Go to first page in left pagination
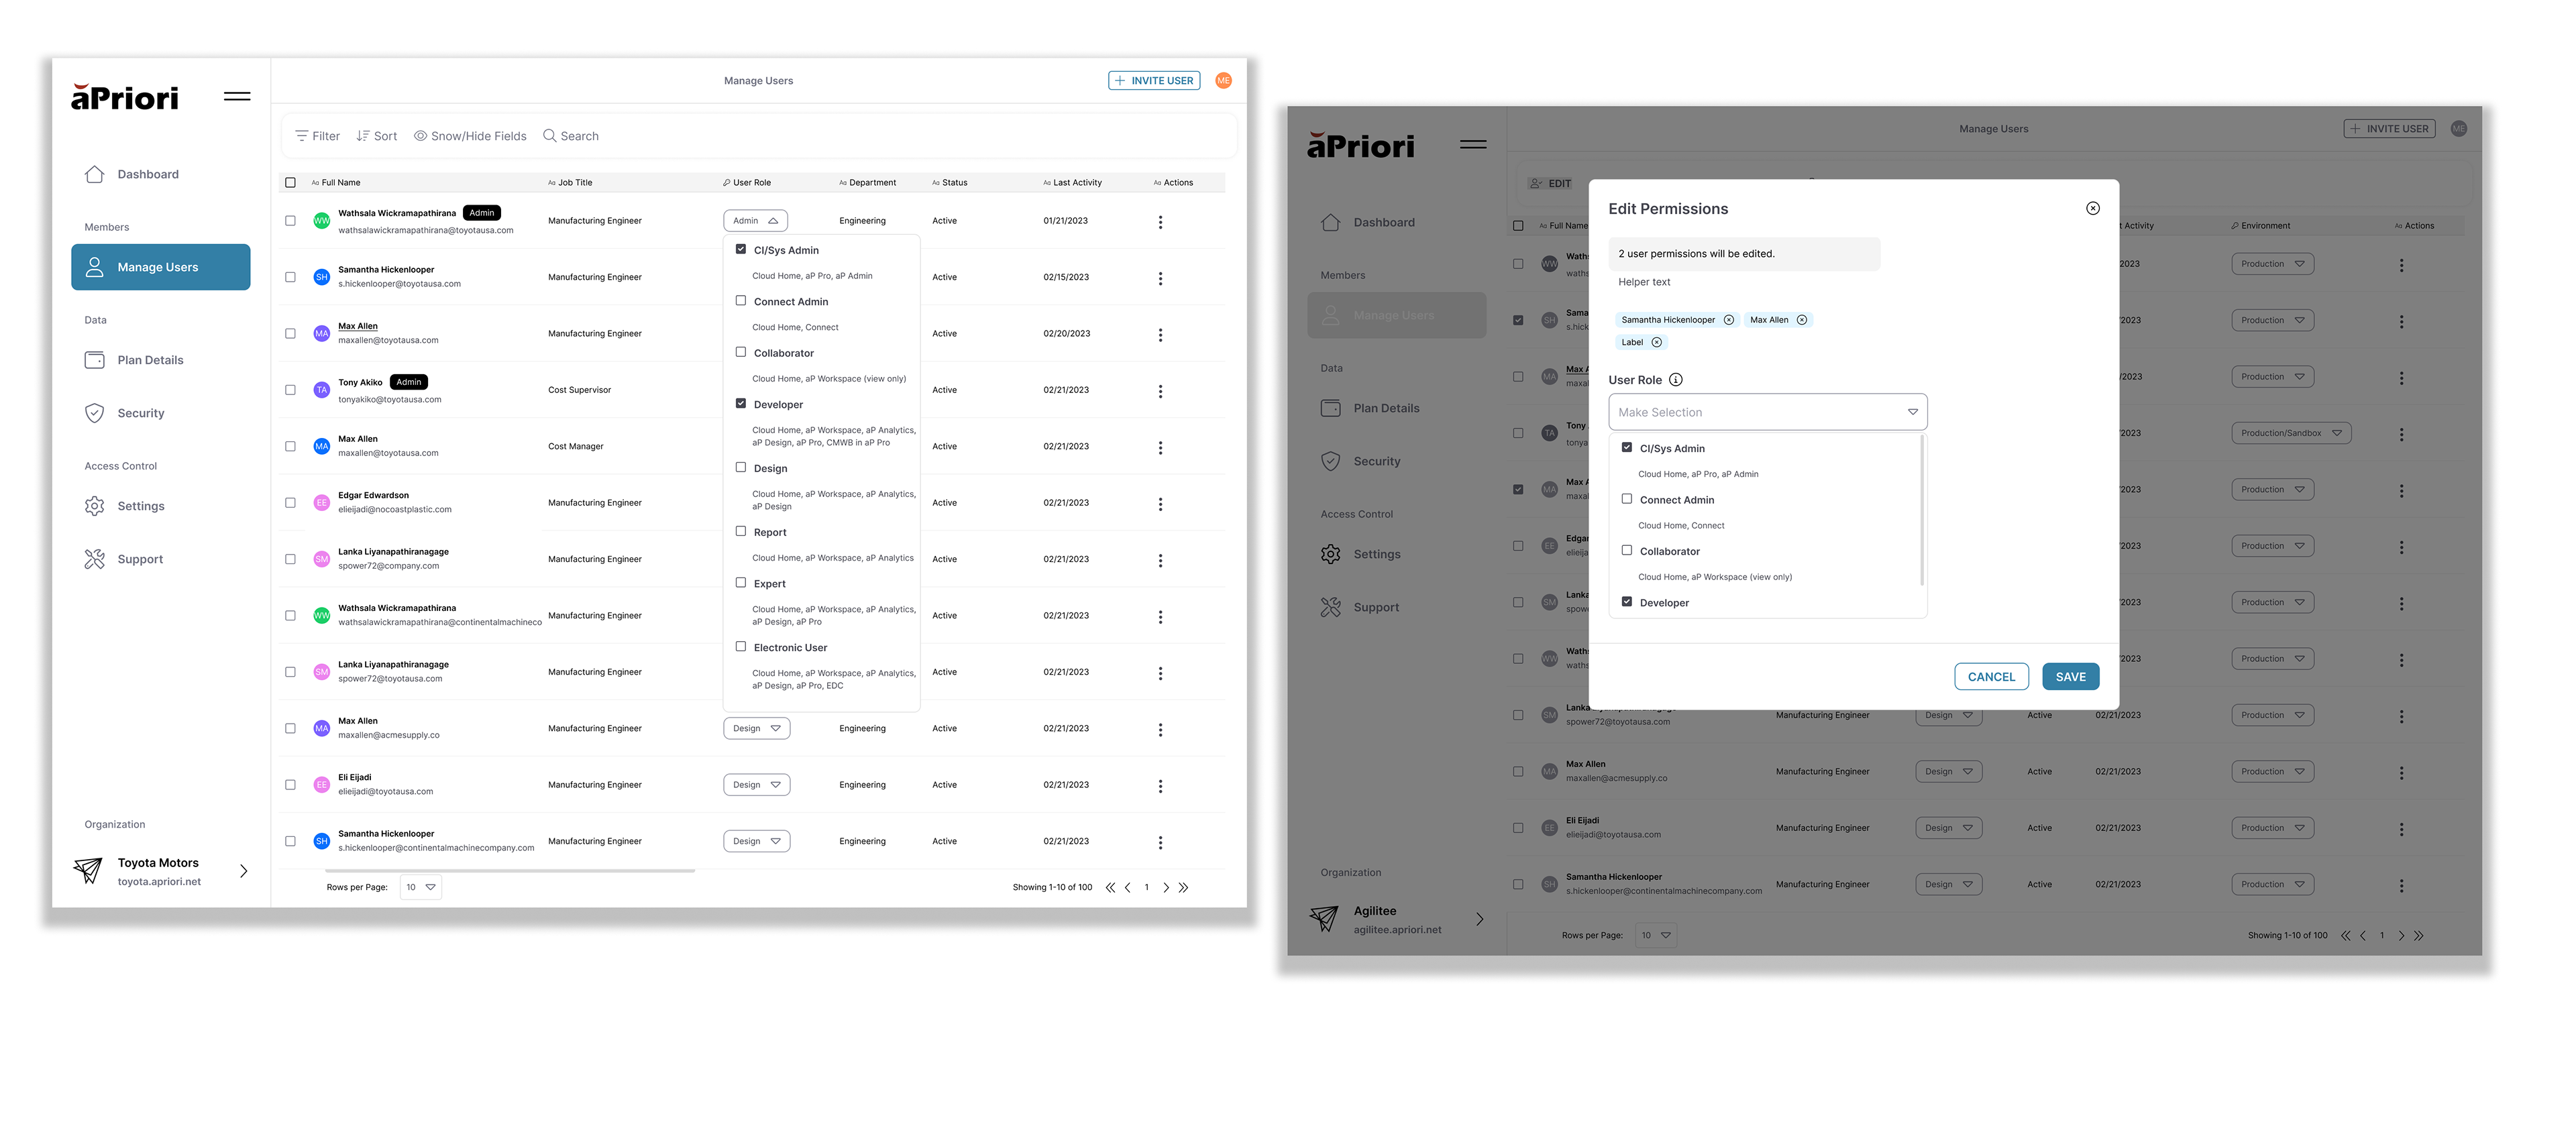 (x=1110, y=887)
